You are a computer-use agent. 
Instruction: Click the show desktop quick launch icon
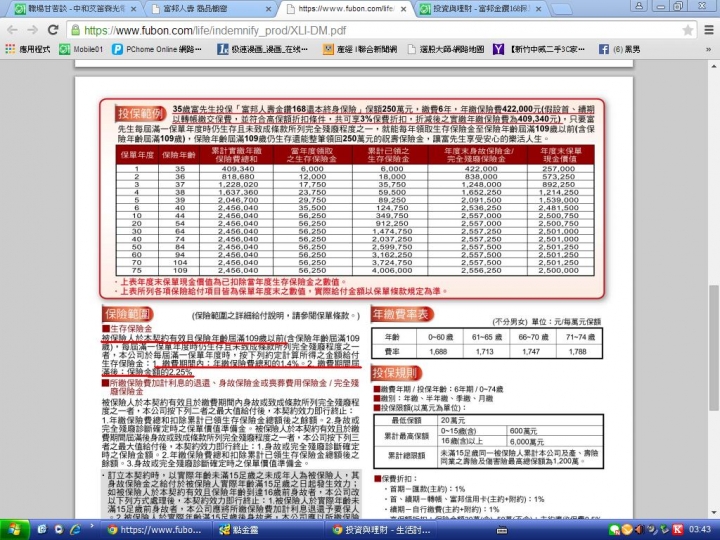pos(42,529)
